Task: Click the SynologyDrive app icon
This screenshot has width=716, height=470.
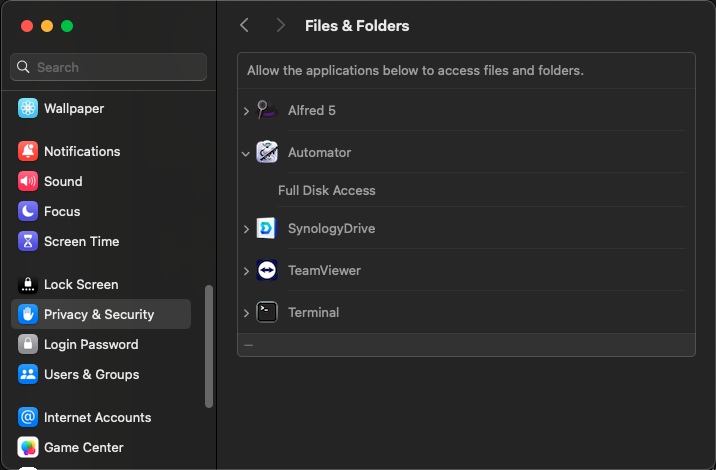Action: tap(266, 229)
